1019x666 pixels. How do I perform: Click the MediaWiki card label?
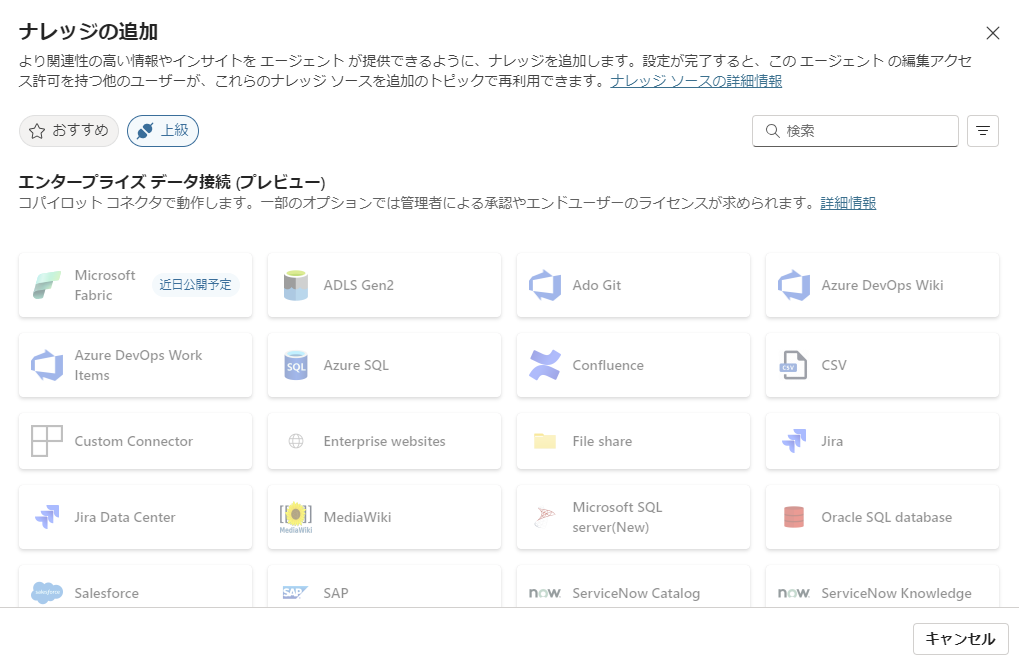pyautogui.click(x=357, y=517)
